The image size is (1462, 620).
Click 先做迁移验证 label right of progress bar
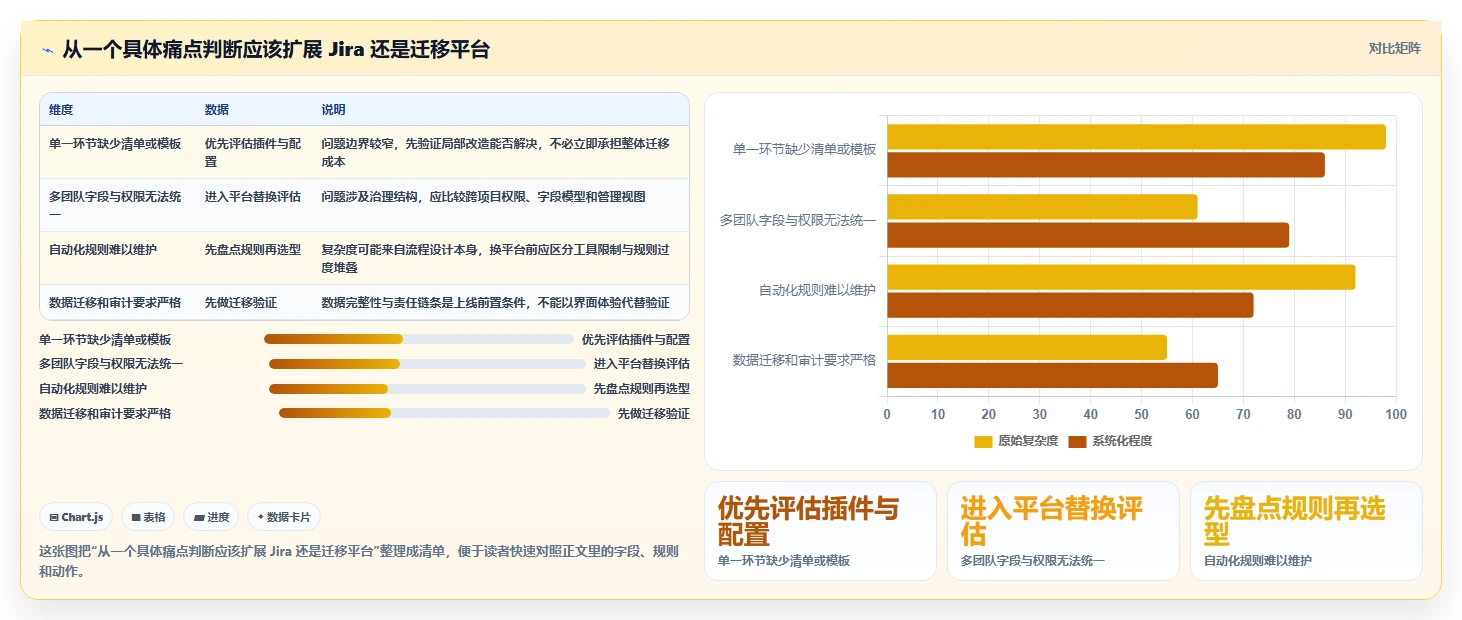(654, 413)
